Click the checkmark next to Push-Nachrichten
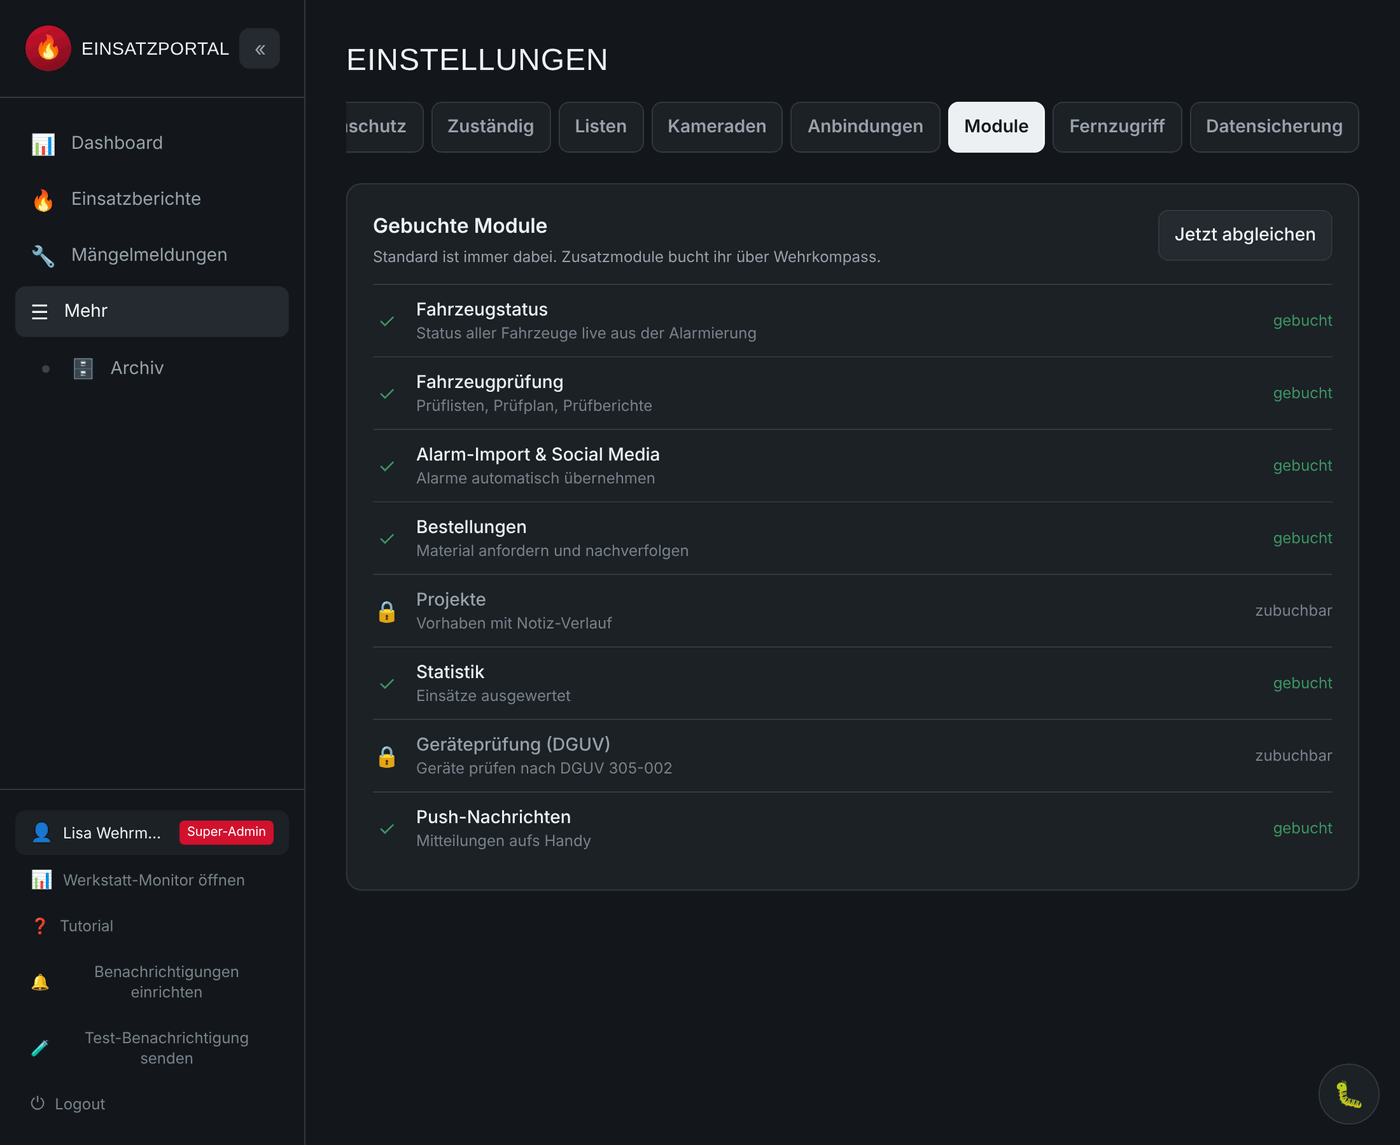The width and height of the screenshot is (1400, 1145). tap(387, 829)
